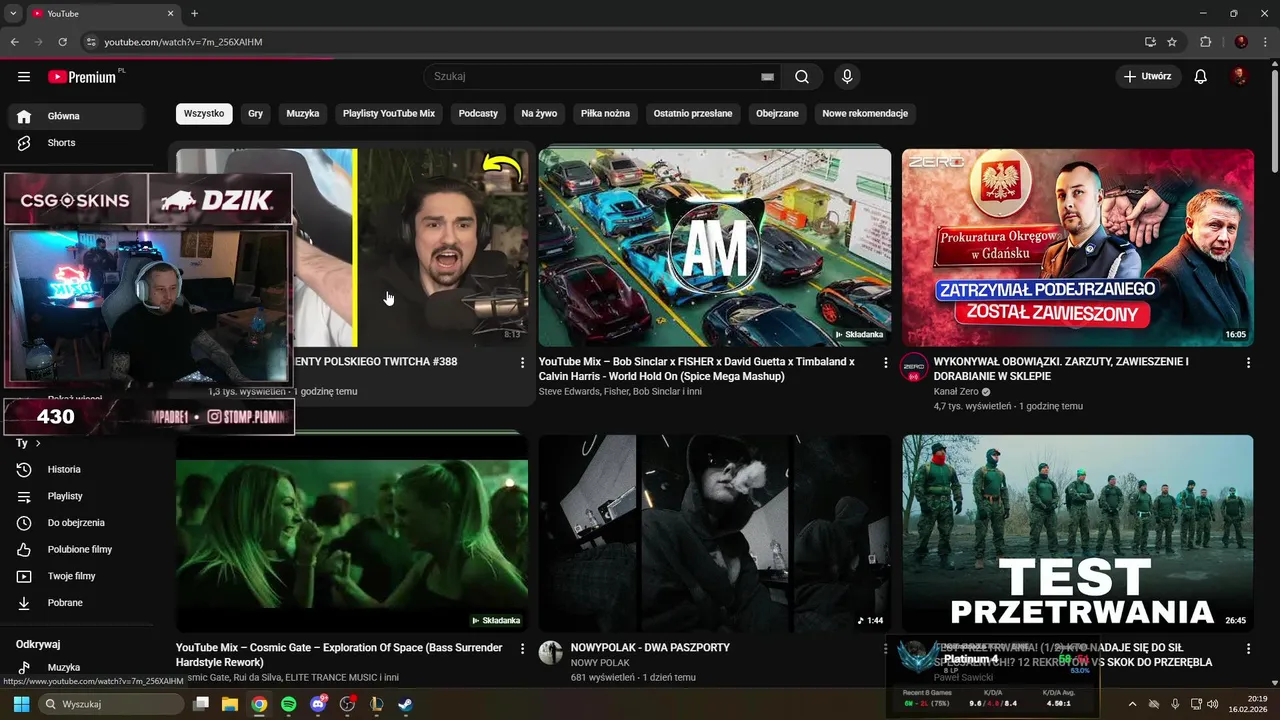Open TEST PRZETRWANIA video thumbnail
1280x720 pixels.
click(x=1077, y=533)
